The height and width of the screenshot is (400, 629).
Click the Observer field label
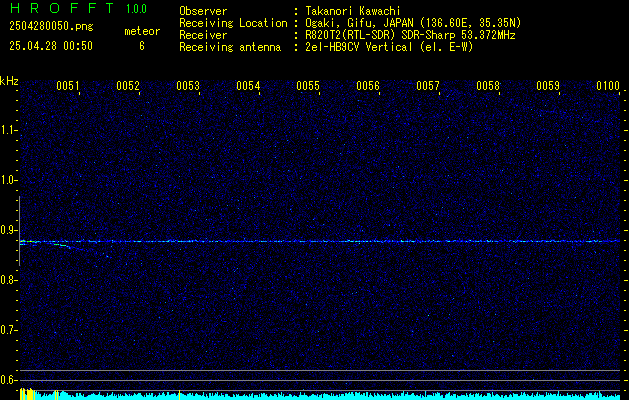(x=203, y=11)
